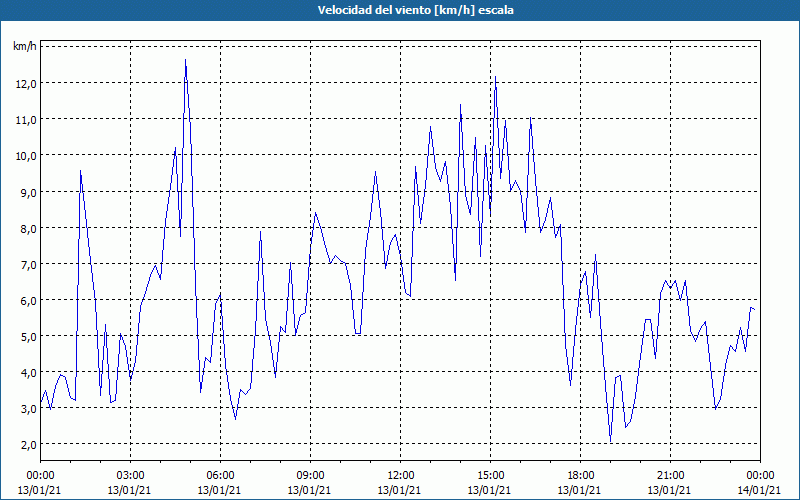Click the 8,0 y-axis value
The image size is (800, 500).
pyautogui.click(x=28, y=229)
